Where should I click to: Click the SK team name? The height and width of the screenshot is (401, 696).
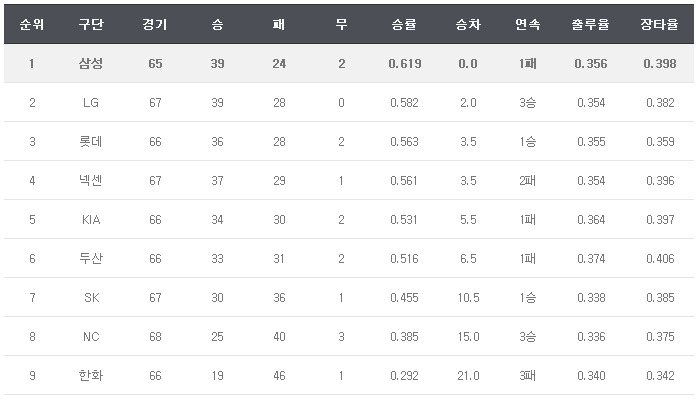pyautogui.click(x=91, y=298)
